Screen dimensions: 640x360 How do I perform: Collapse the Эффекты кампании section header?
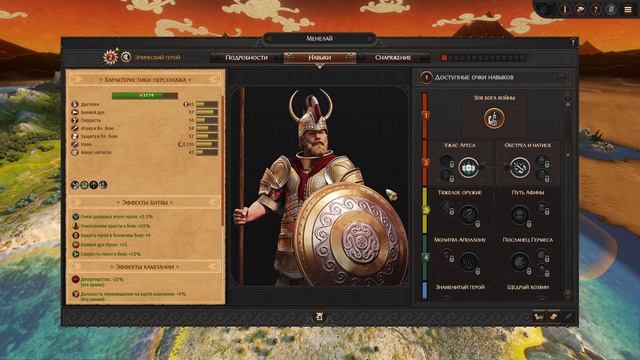(145, 267)
